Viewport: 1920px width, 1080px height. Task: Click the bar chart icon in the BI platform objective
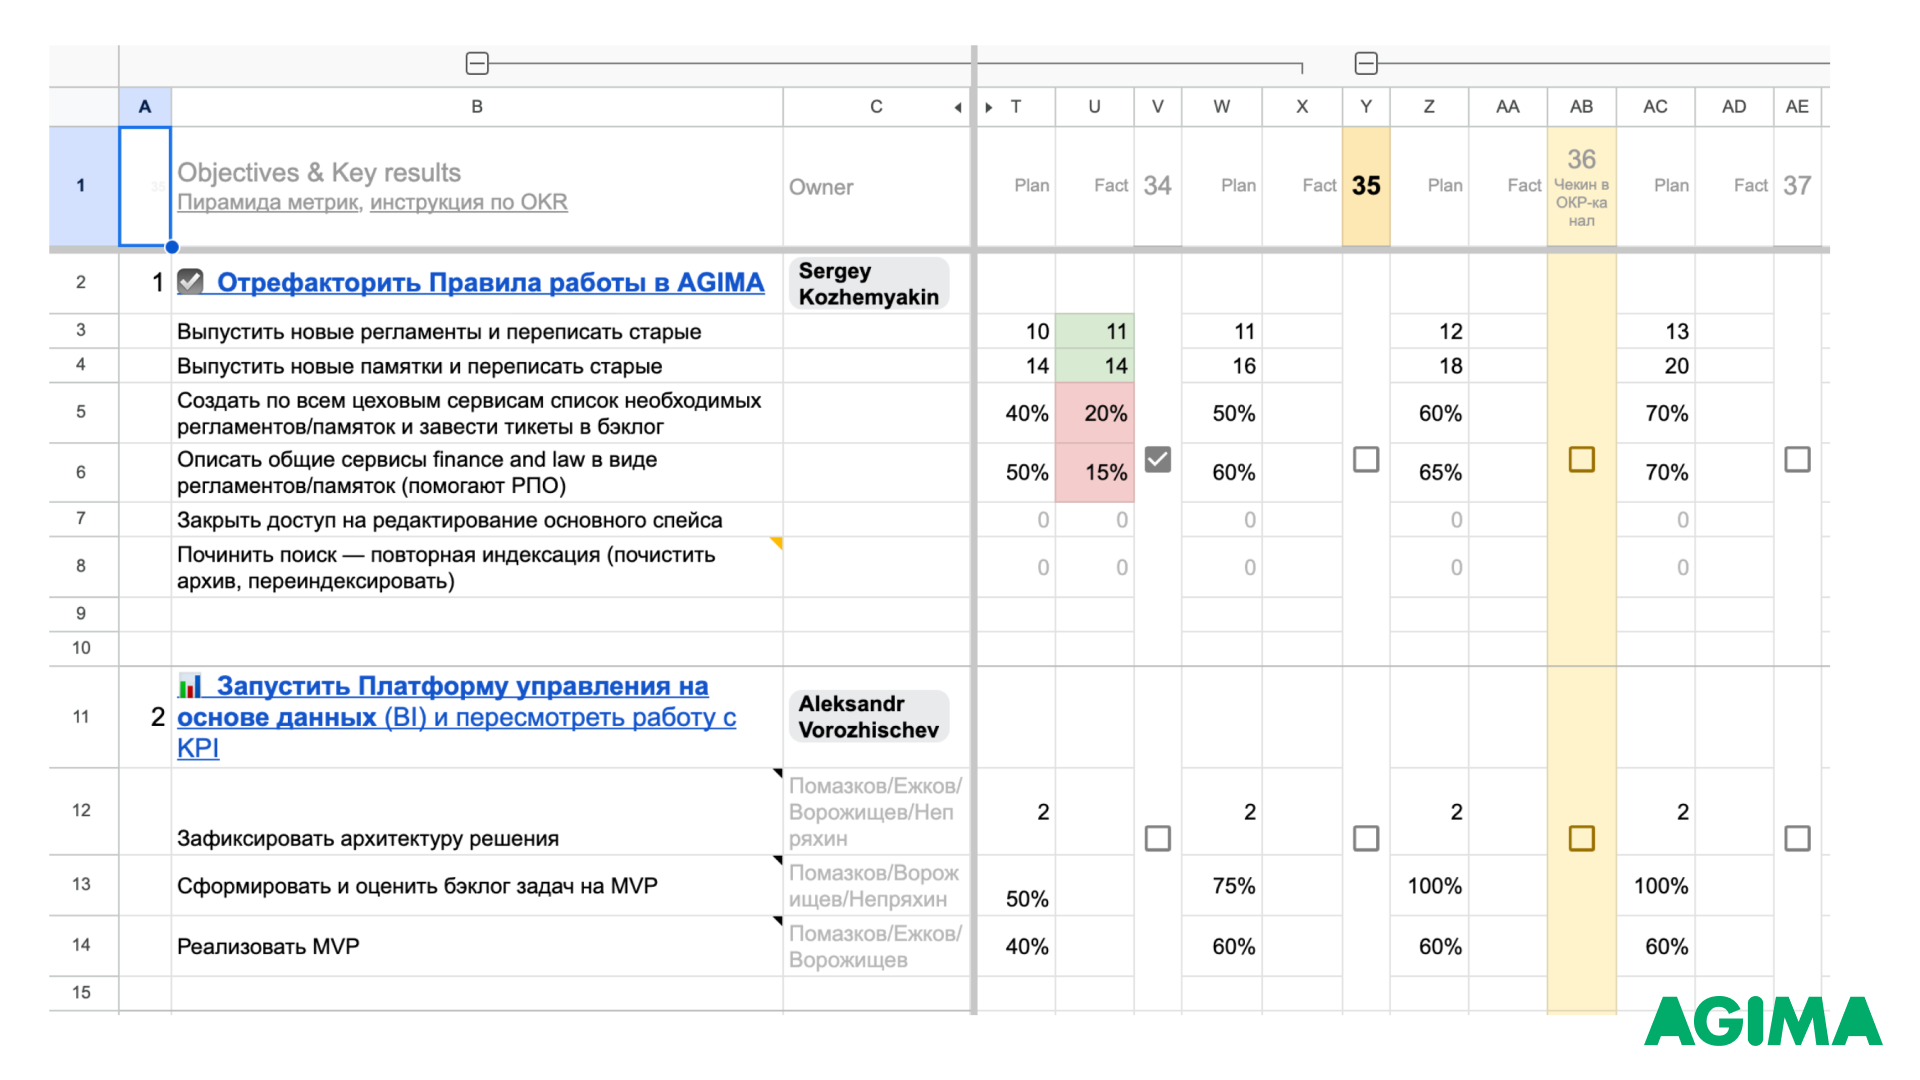(x=190, y=686)
